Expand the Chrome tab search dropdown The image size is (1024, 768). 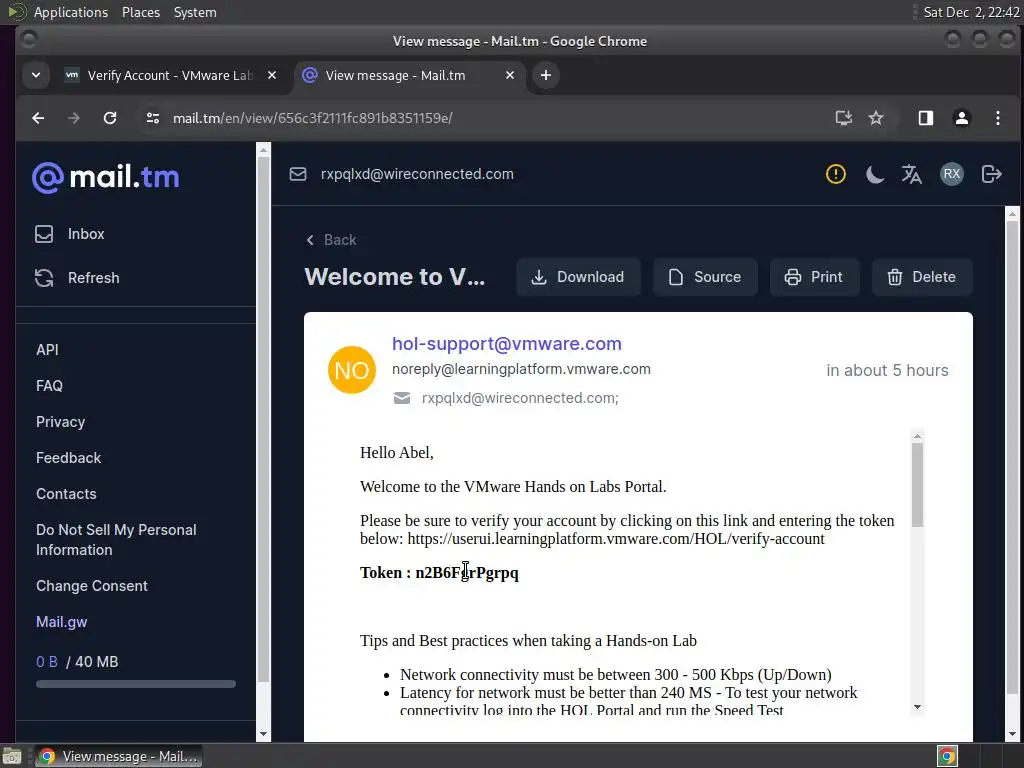36,76
